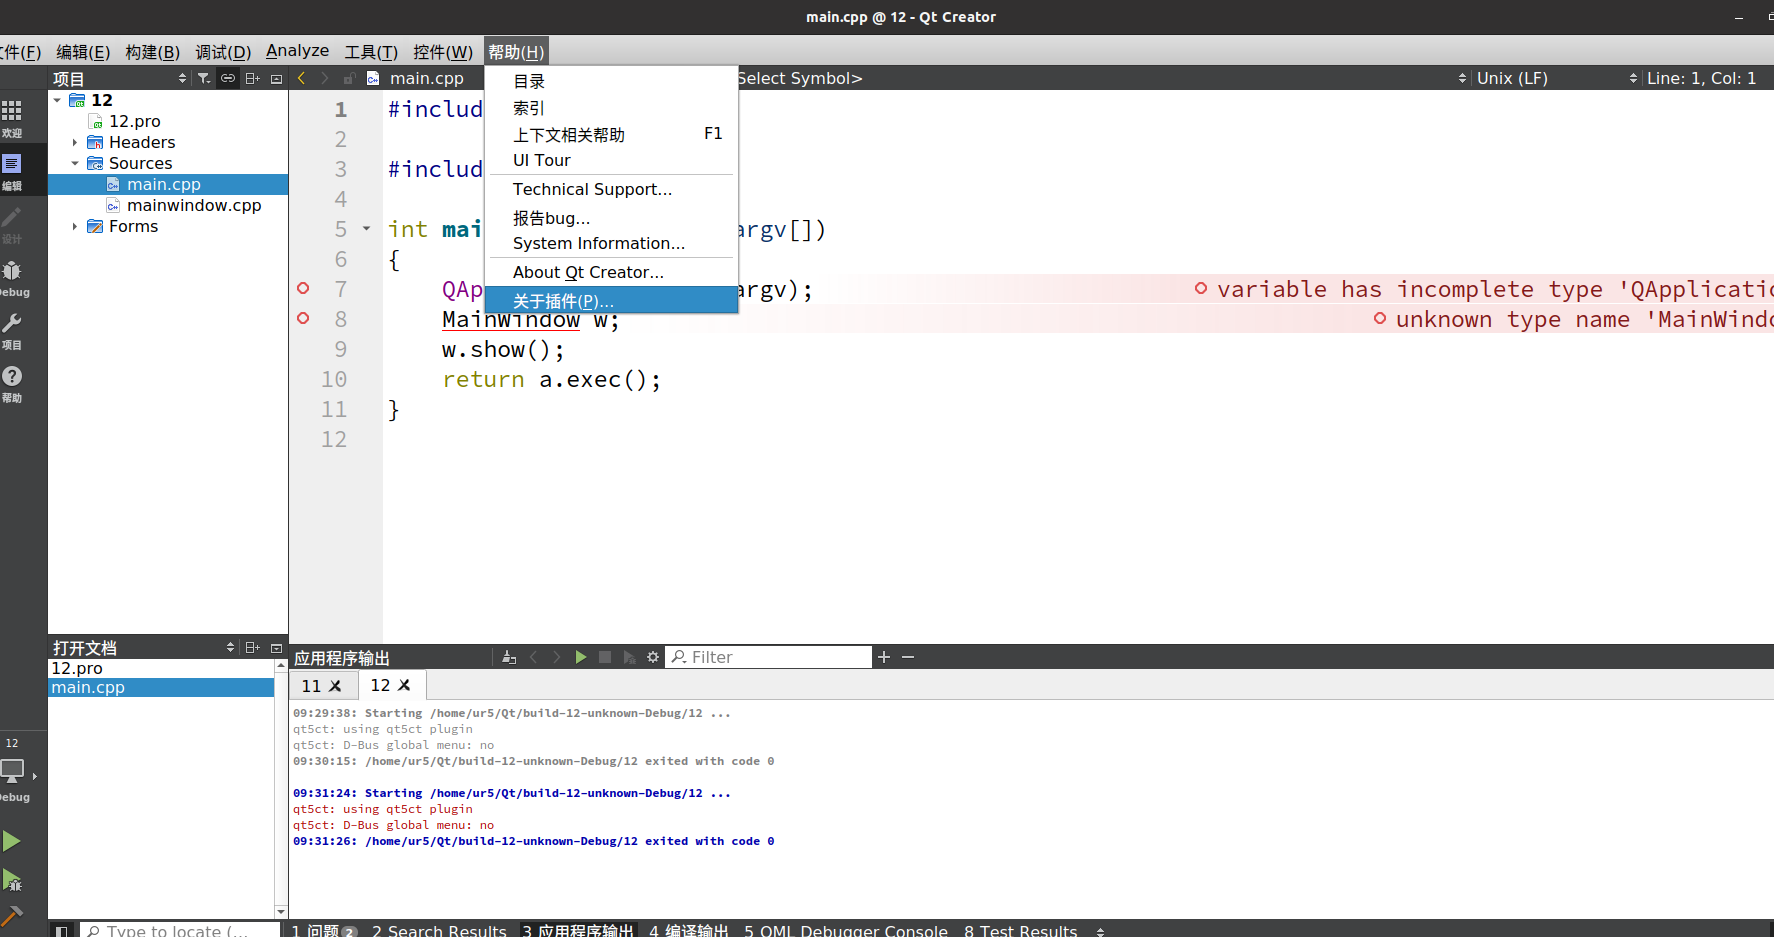Open Debug mode with the bug icon
This screenshot has height=937, width=1774.
[12, 277]
